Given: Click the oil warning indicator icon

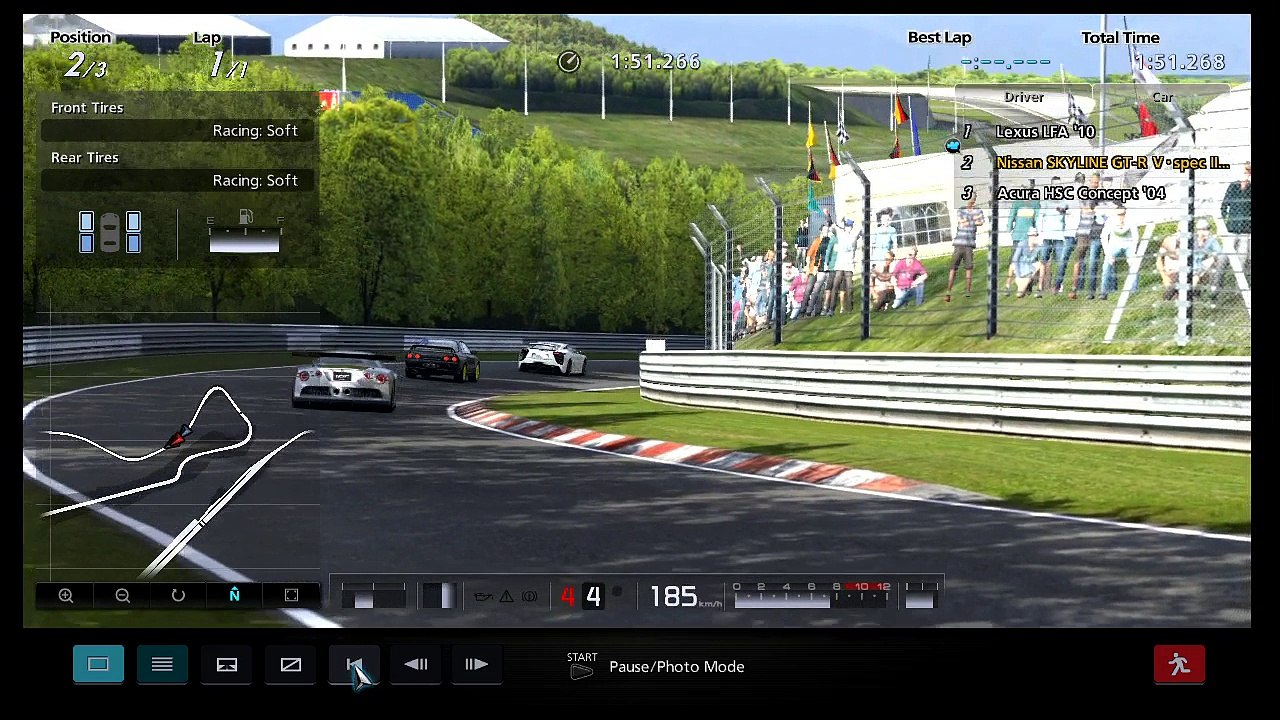Looking at the screenshot, I should pyautogui.click(x=484, y=597).
